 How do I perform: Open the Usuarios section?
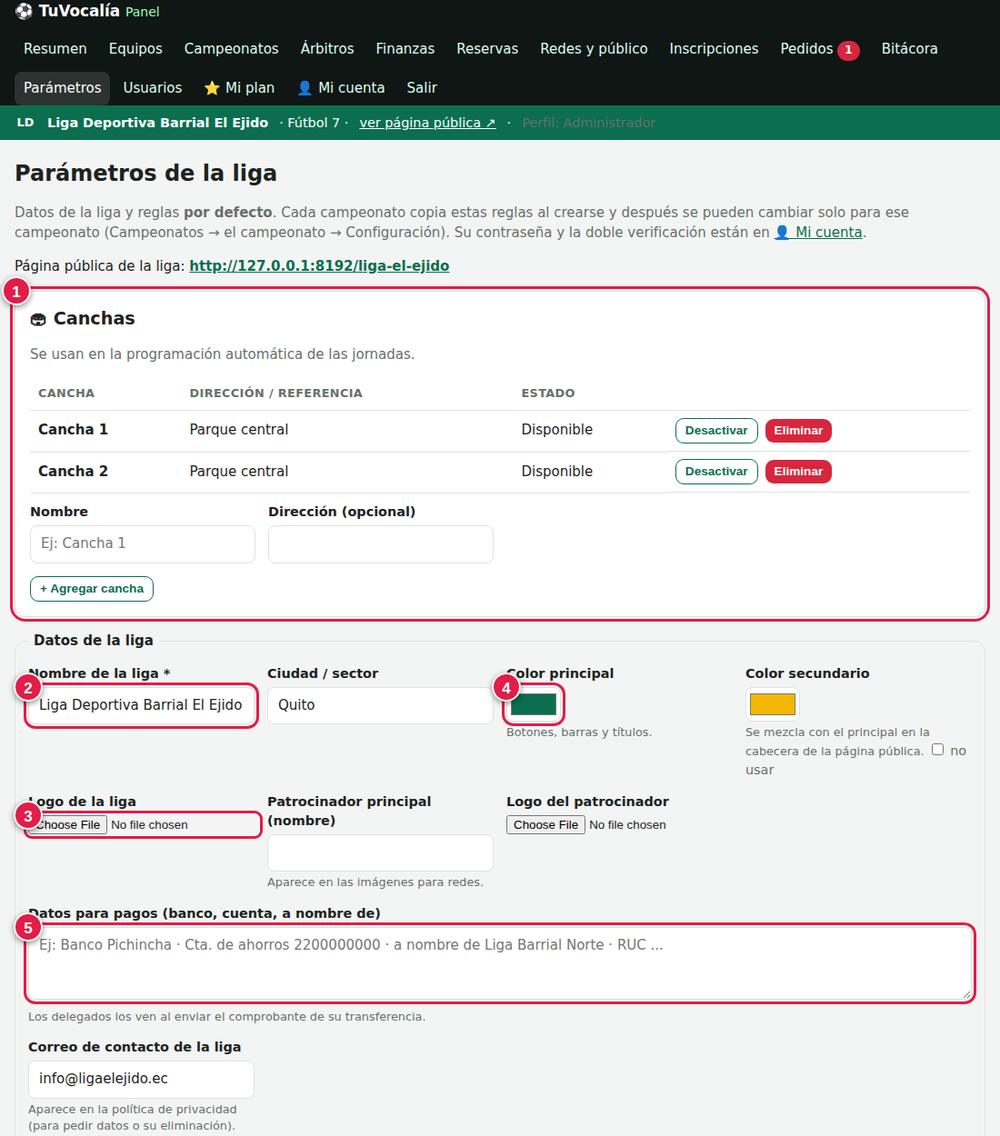(x=152, y=88)
